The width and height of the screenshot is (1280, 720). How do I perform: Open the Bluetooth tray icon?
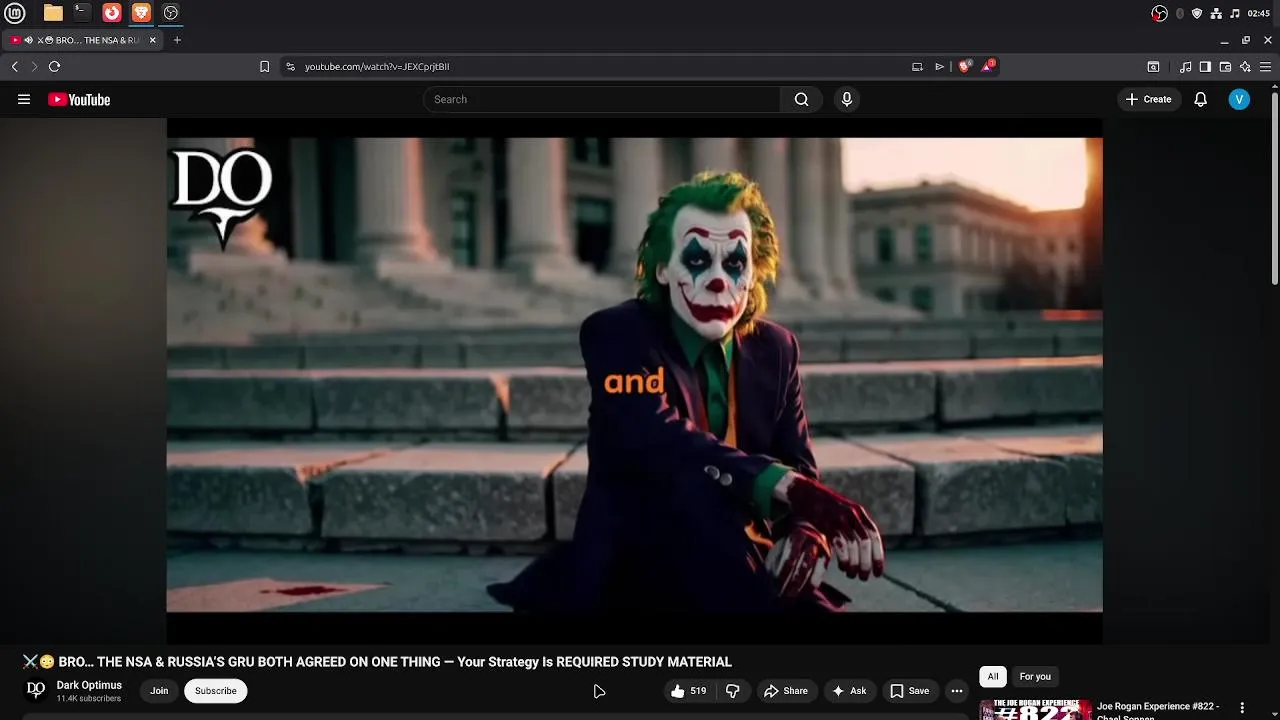[1180, 13]
